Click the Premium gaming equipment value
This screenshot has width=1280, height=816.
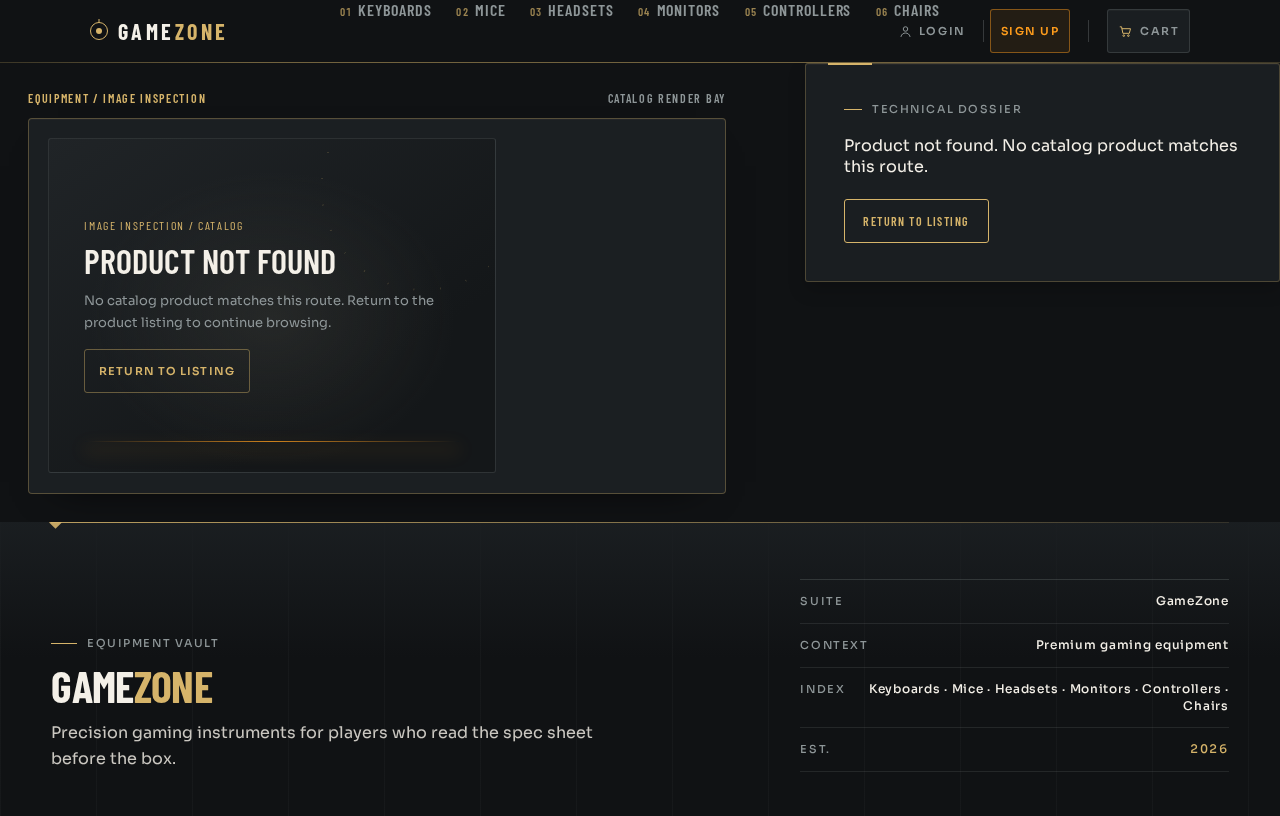click(x=1132, y=645)
